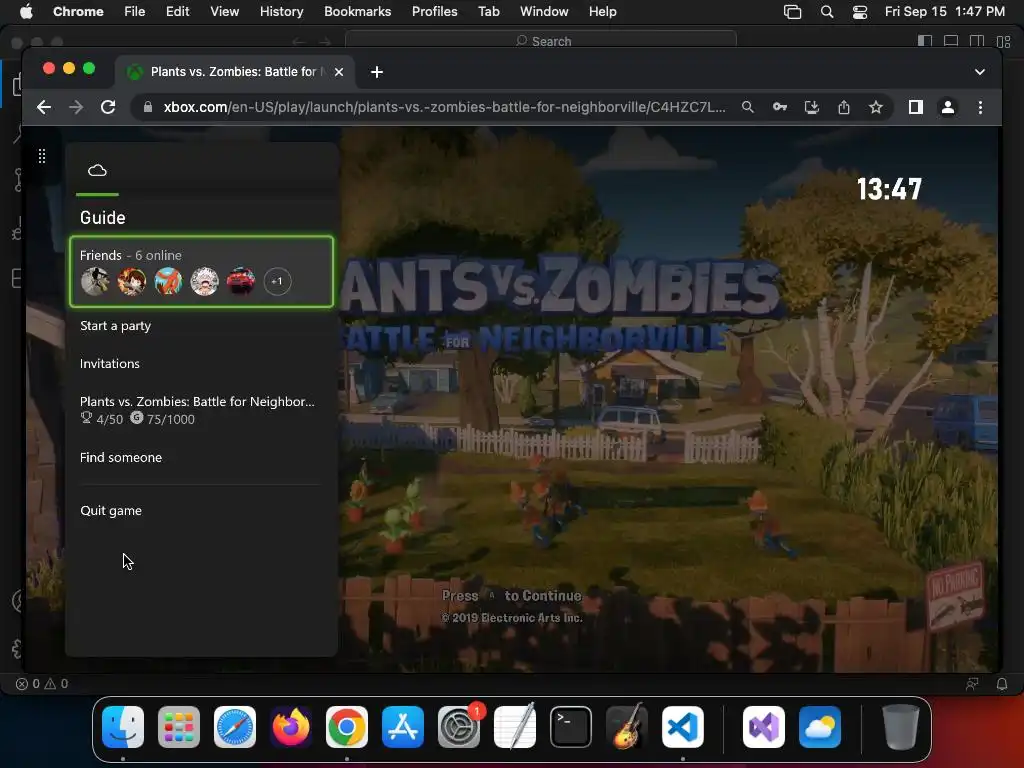Open TextEdit from the Dock
The width and height of the screenshot is (1024, 768).
pyautogui.click(x=515, y=727)
